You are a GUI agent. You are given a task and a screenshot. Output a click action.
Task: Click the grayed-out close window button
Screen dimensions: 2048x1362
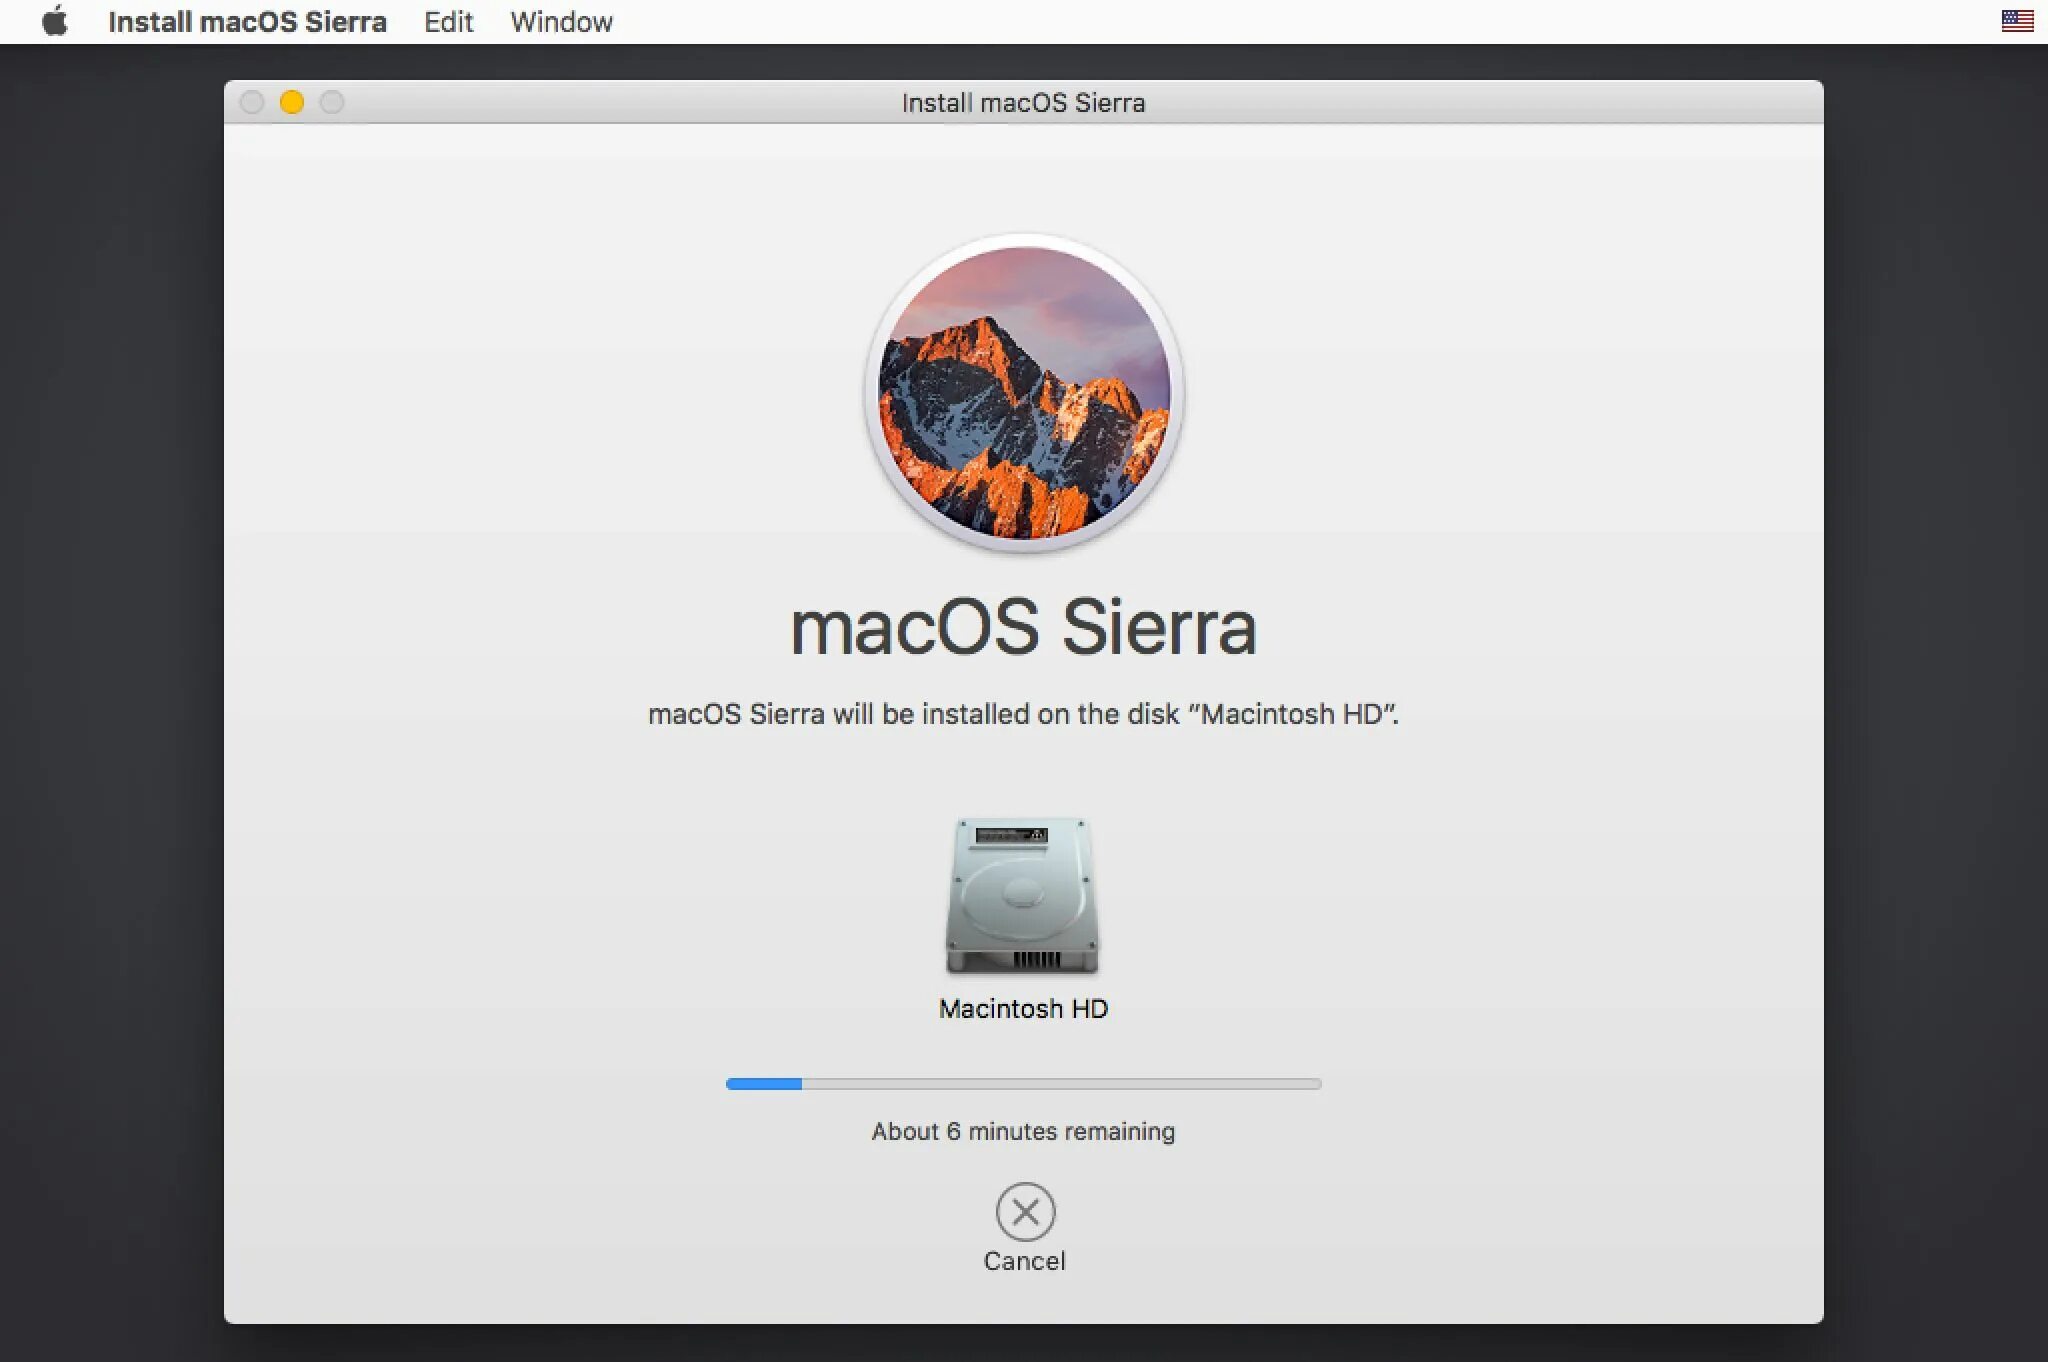click(252, 102)
